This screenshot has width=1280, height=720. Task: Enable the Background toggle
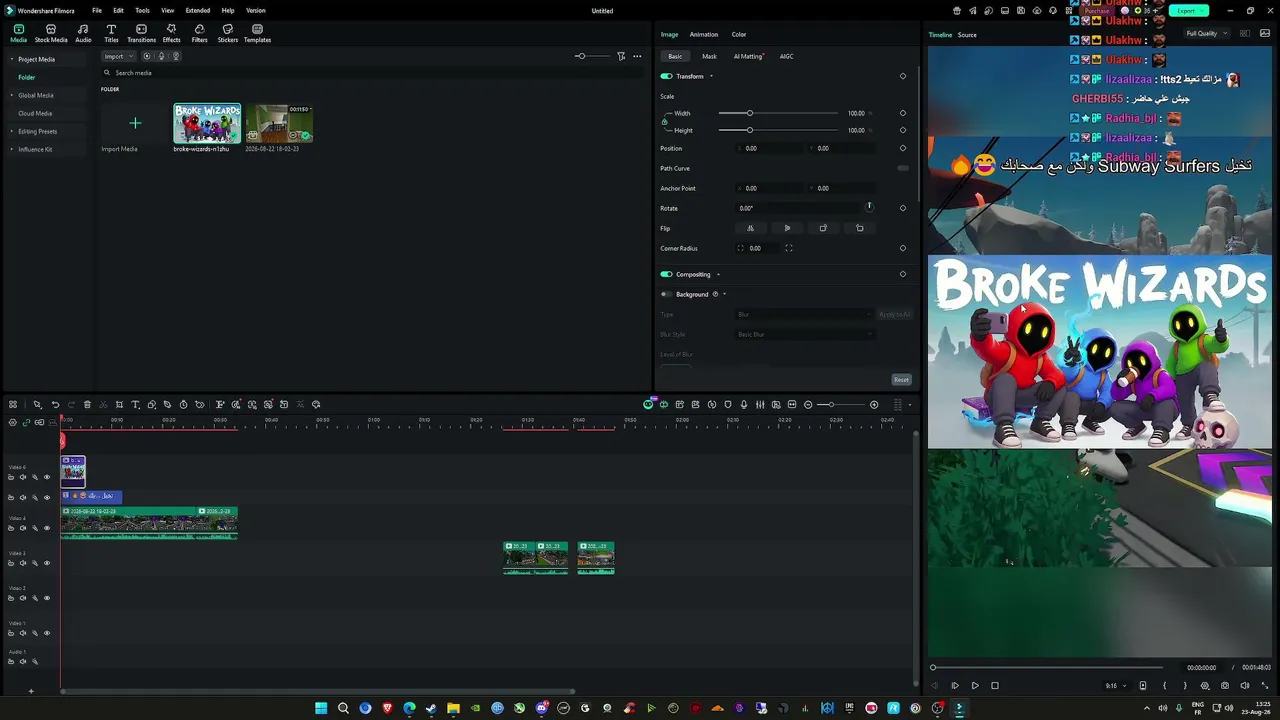click(666, 294)
